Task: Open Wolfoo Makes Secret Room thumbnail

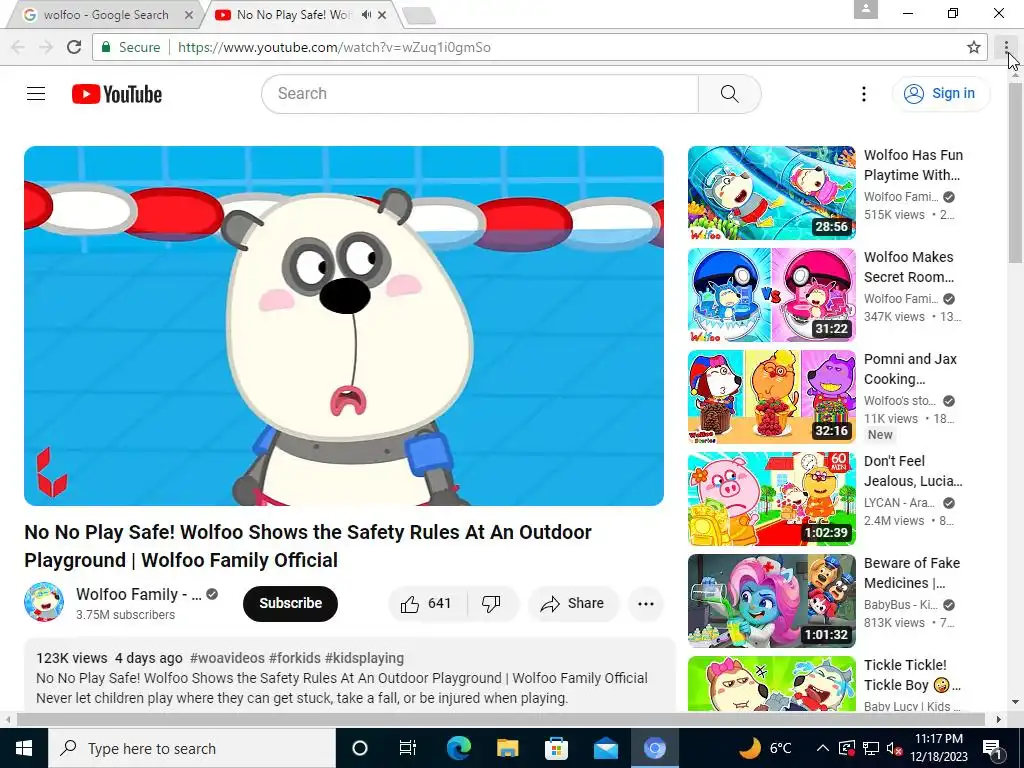Action: click(771, 295)
